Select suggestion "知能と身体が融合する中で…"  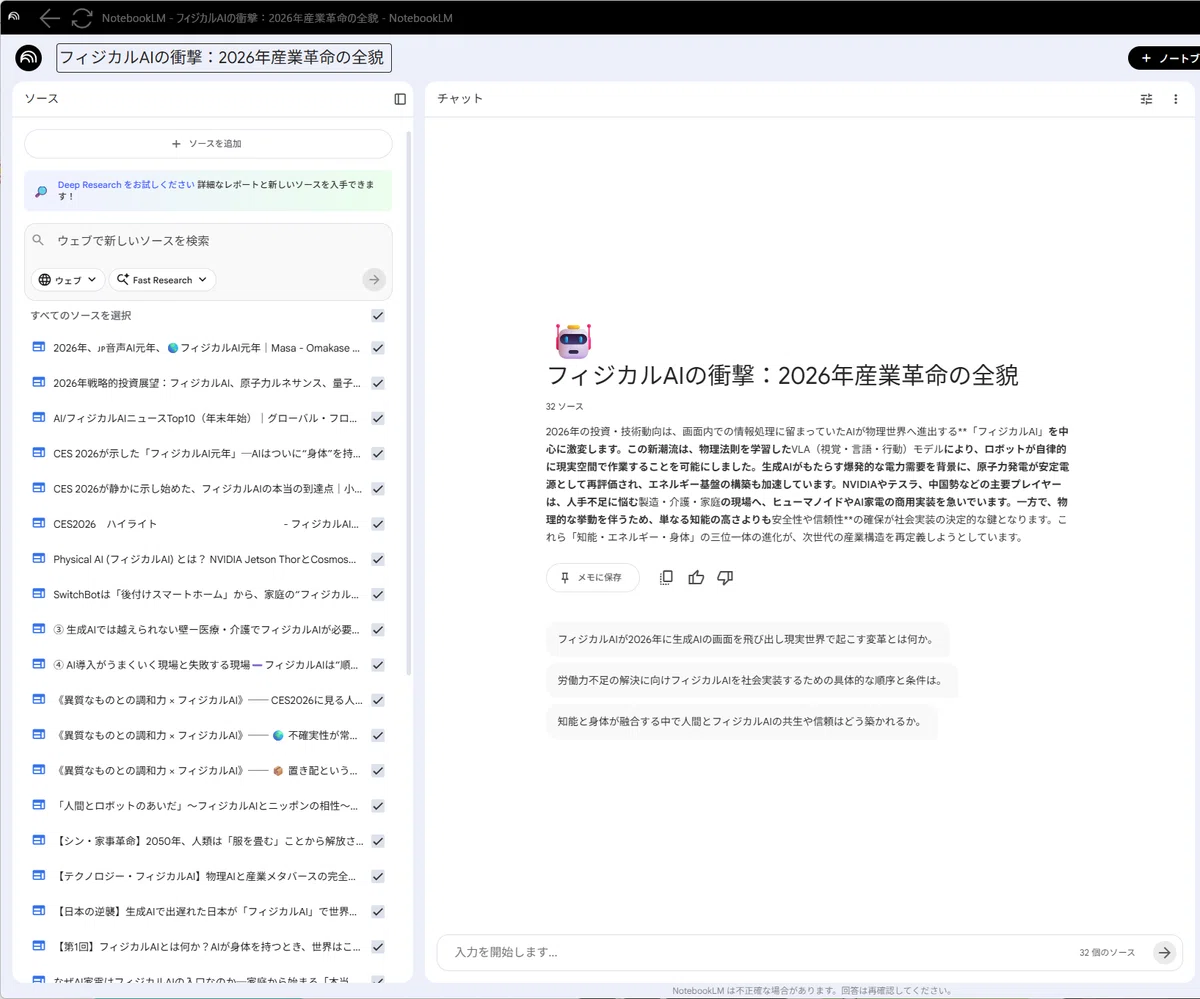click(741, 721)
